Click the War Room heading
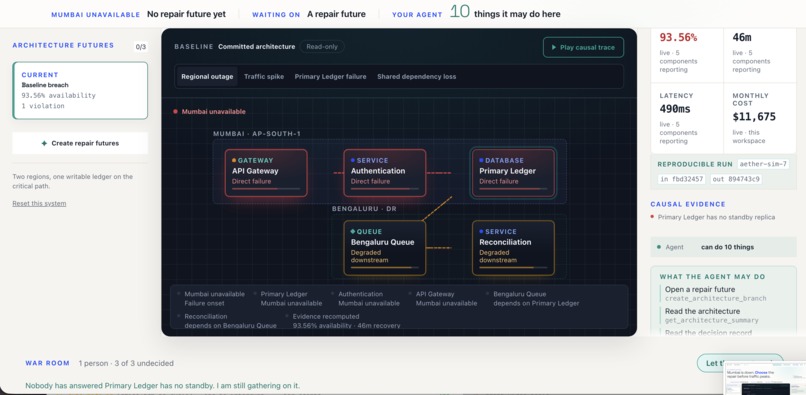This screenshot has height=395, width=806. coord(47,363)
